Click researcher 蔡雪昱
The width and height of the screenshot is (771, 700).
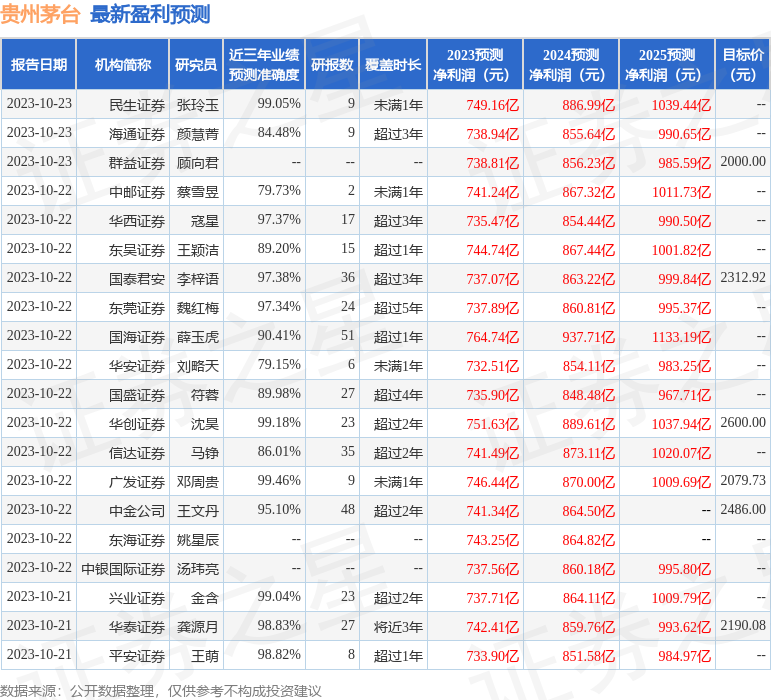pos(198,192)
